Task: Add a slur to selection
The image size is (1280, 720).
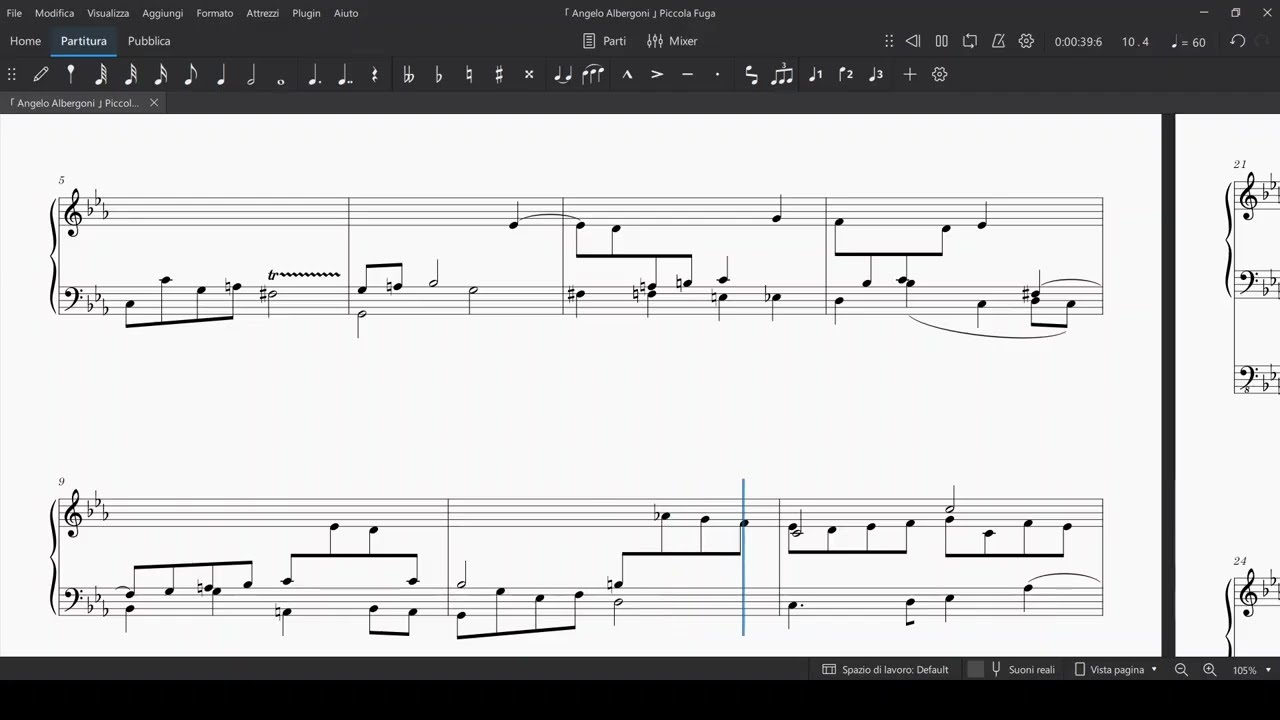Action: (593, 74)
